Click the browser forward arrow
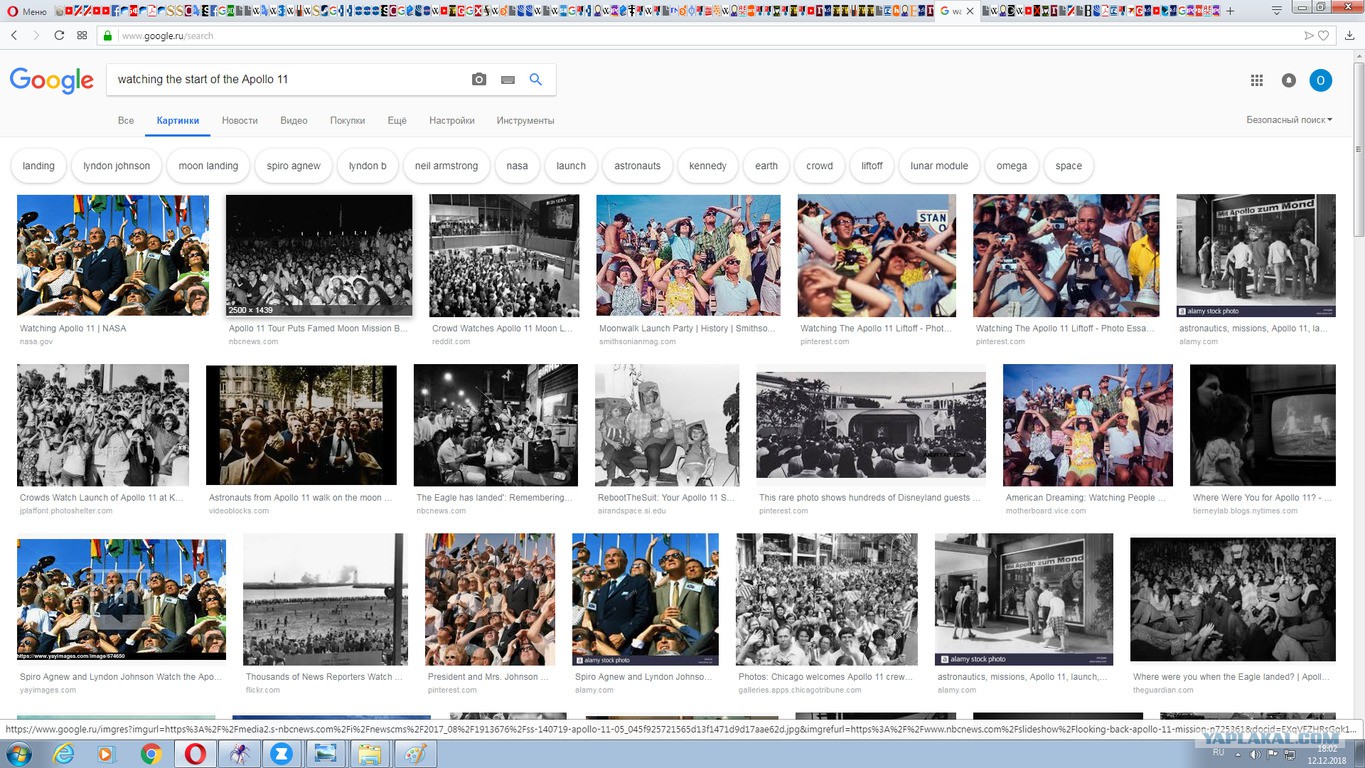The height and width of the screenshot is (768, 1365). [36, 35]
